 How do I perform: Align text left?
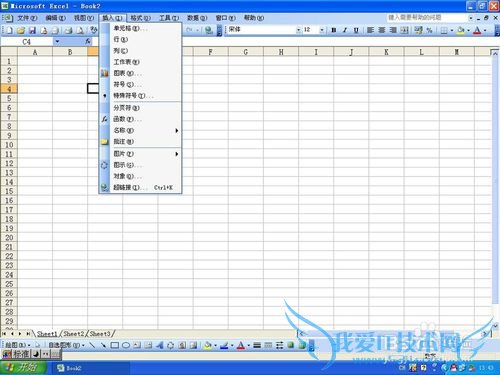pyautogui.click(x=370, y=30)
